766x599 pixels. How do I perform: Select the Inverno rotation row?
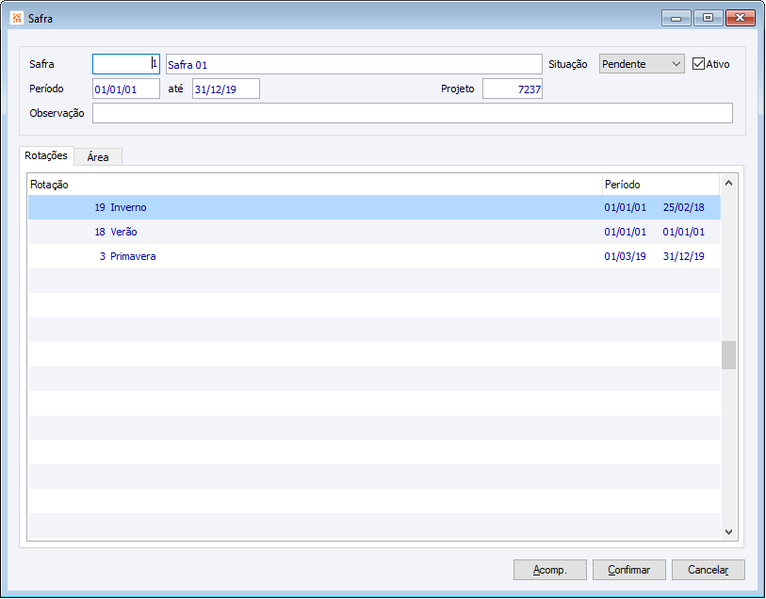coord(374,207)
